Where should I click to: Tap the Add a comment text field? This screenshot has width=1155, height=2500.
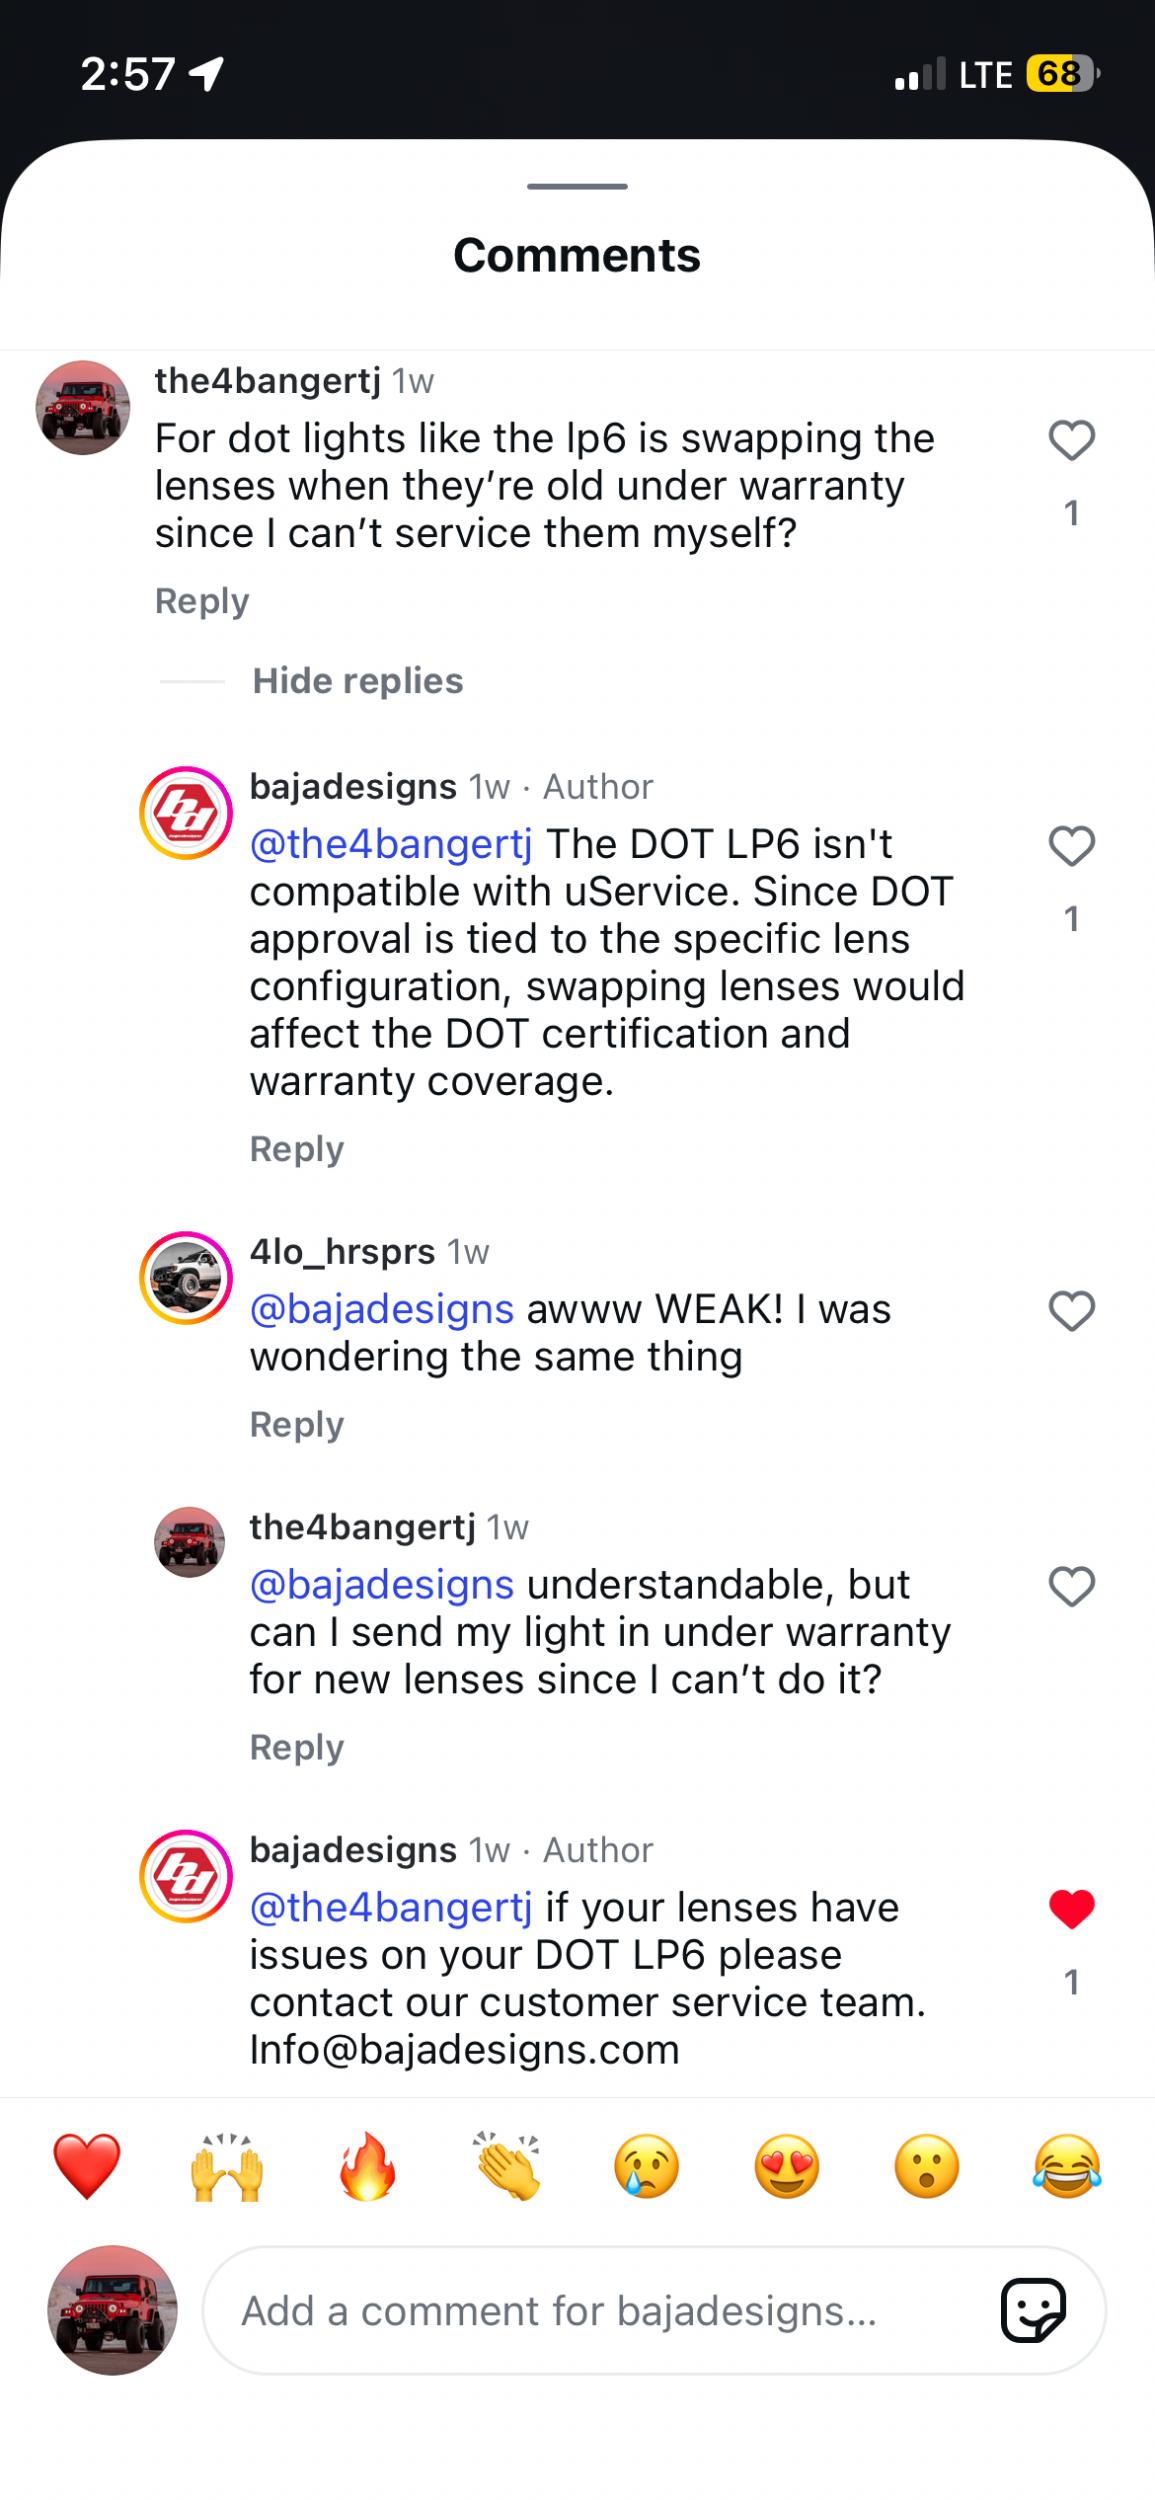pos(600,2311)
